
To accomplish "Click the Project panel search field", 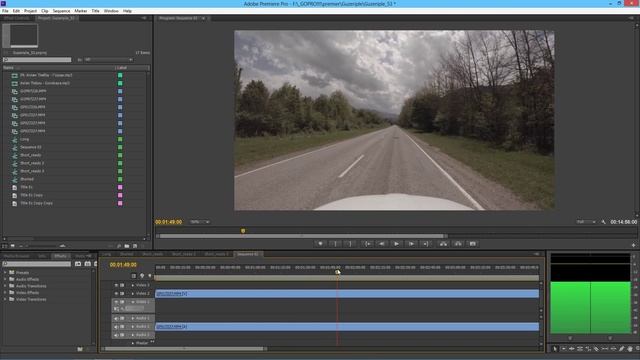I will tap(37, 60).
